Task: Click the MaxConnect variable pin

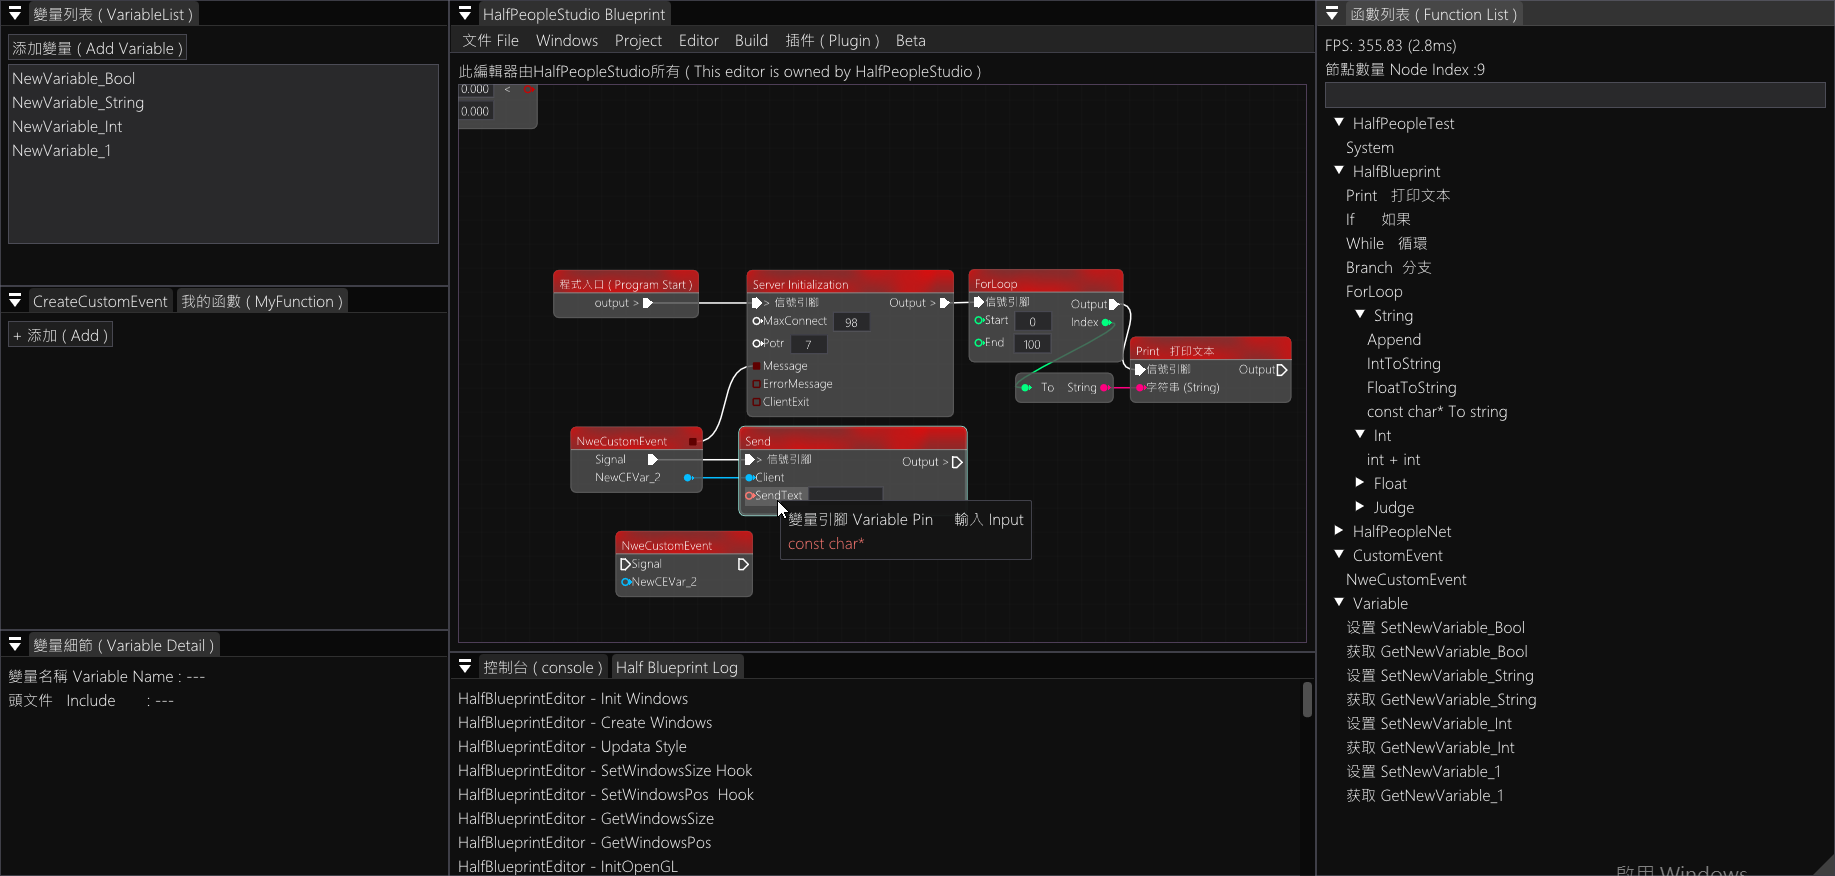Action: (757, 321)
